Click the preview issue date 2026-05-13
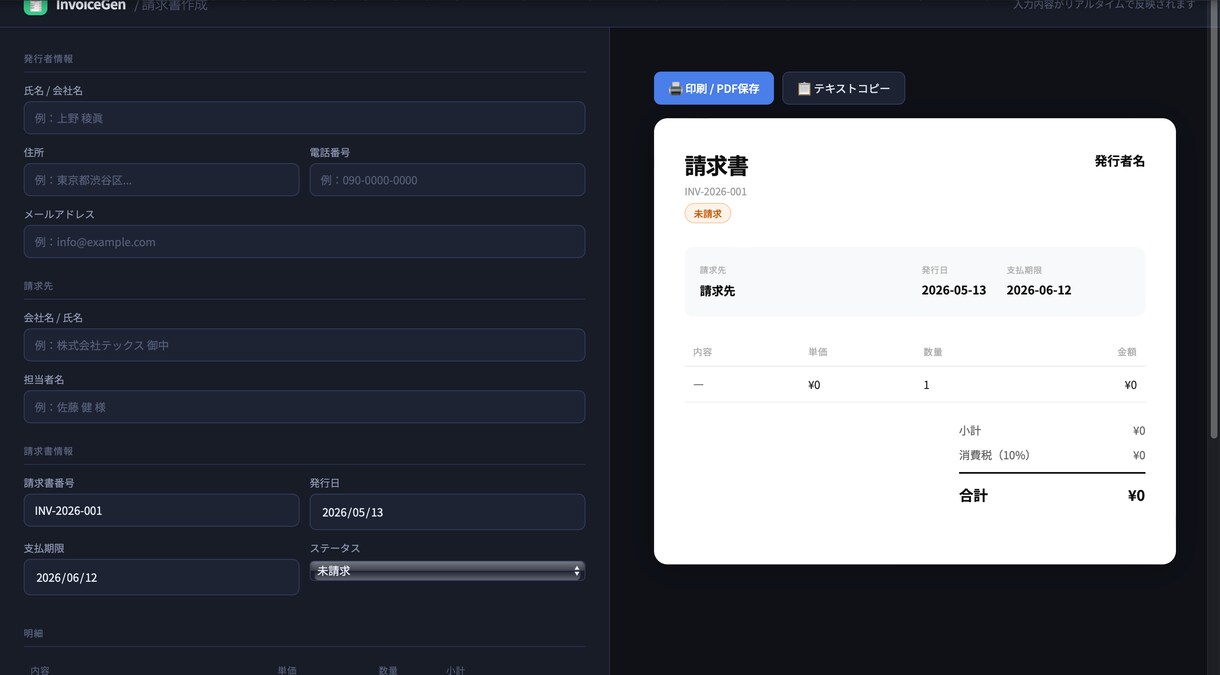The width and height of the screenshot is (1220, 675). click(x=953, y=290)
